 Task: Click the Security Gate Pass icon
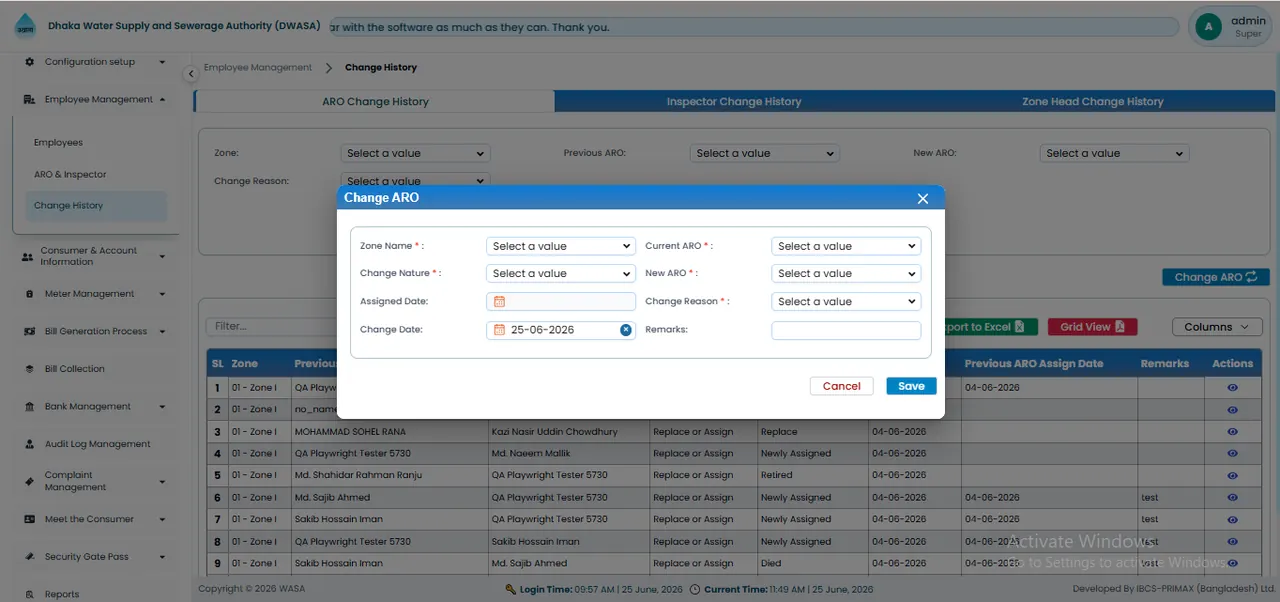coord(29,557)
